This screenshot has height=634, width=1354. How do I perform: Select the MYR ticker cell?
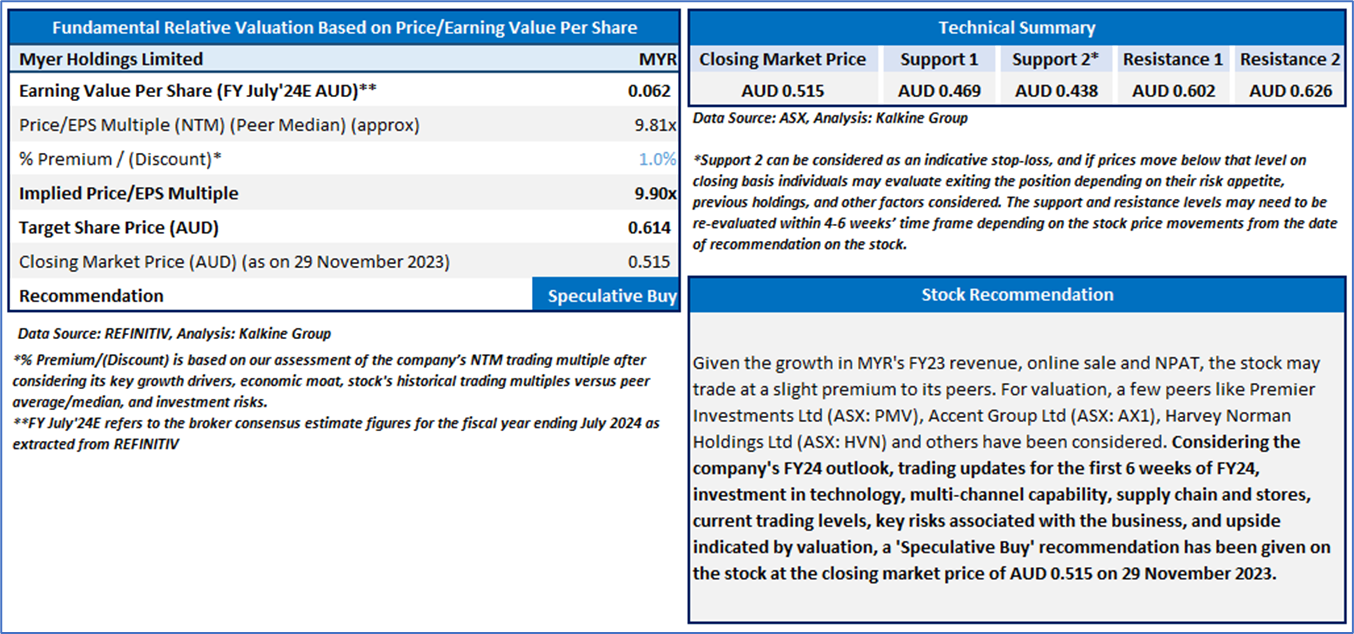click(656, 59)
